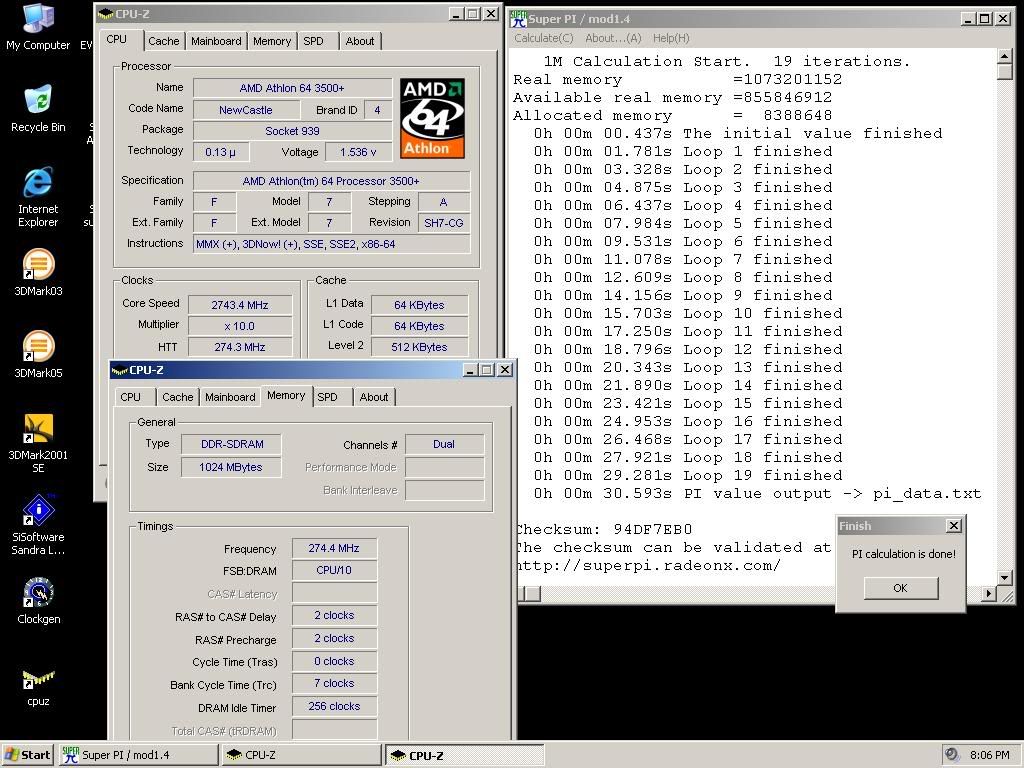
Task: Go to the Mainboard tab in the memory CPU-Z window
Action: 230,397
